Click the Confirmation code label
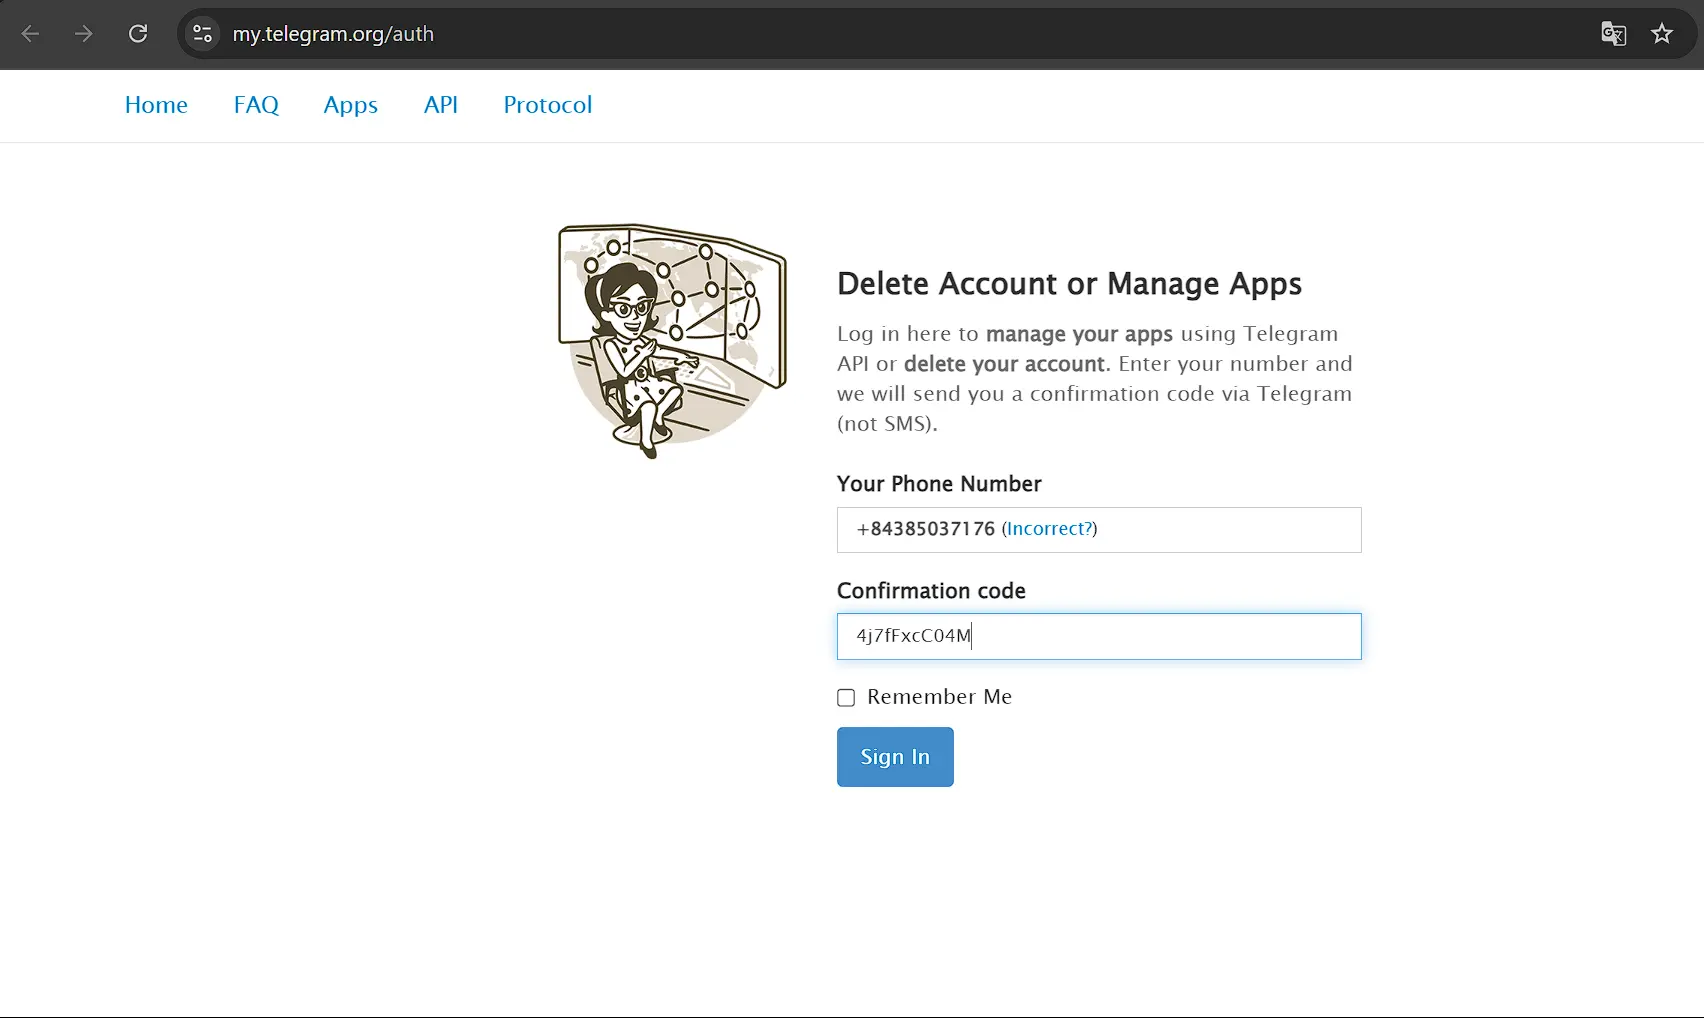Screen dimensions: 1704x1018 pos(931,591)
